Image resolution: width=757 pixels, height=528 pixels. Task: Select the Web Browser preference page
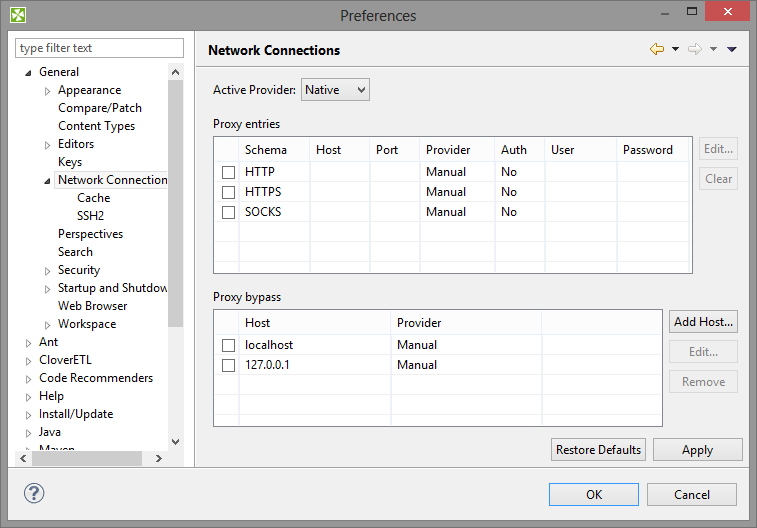pos(93,306)
